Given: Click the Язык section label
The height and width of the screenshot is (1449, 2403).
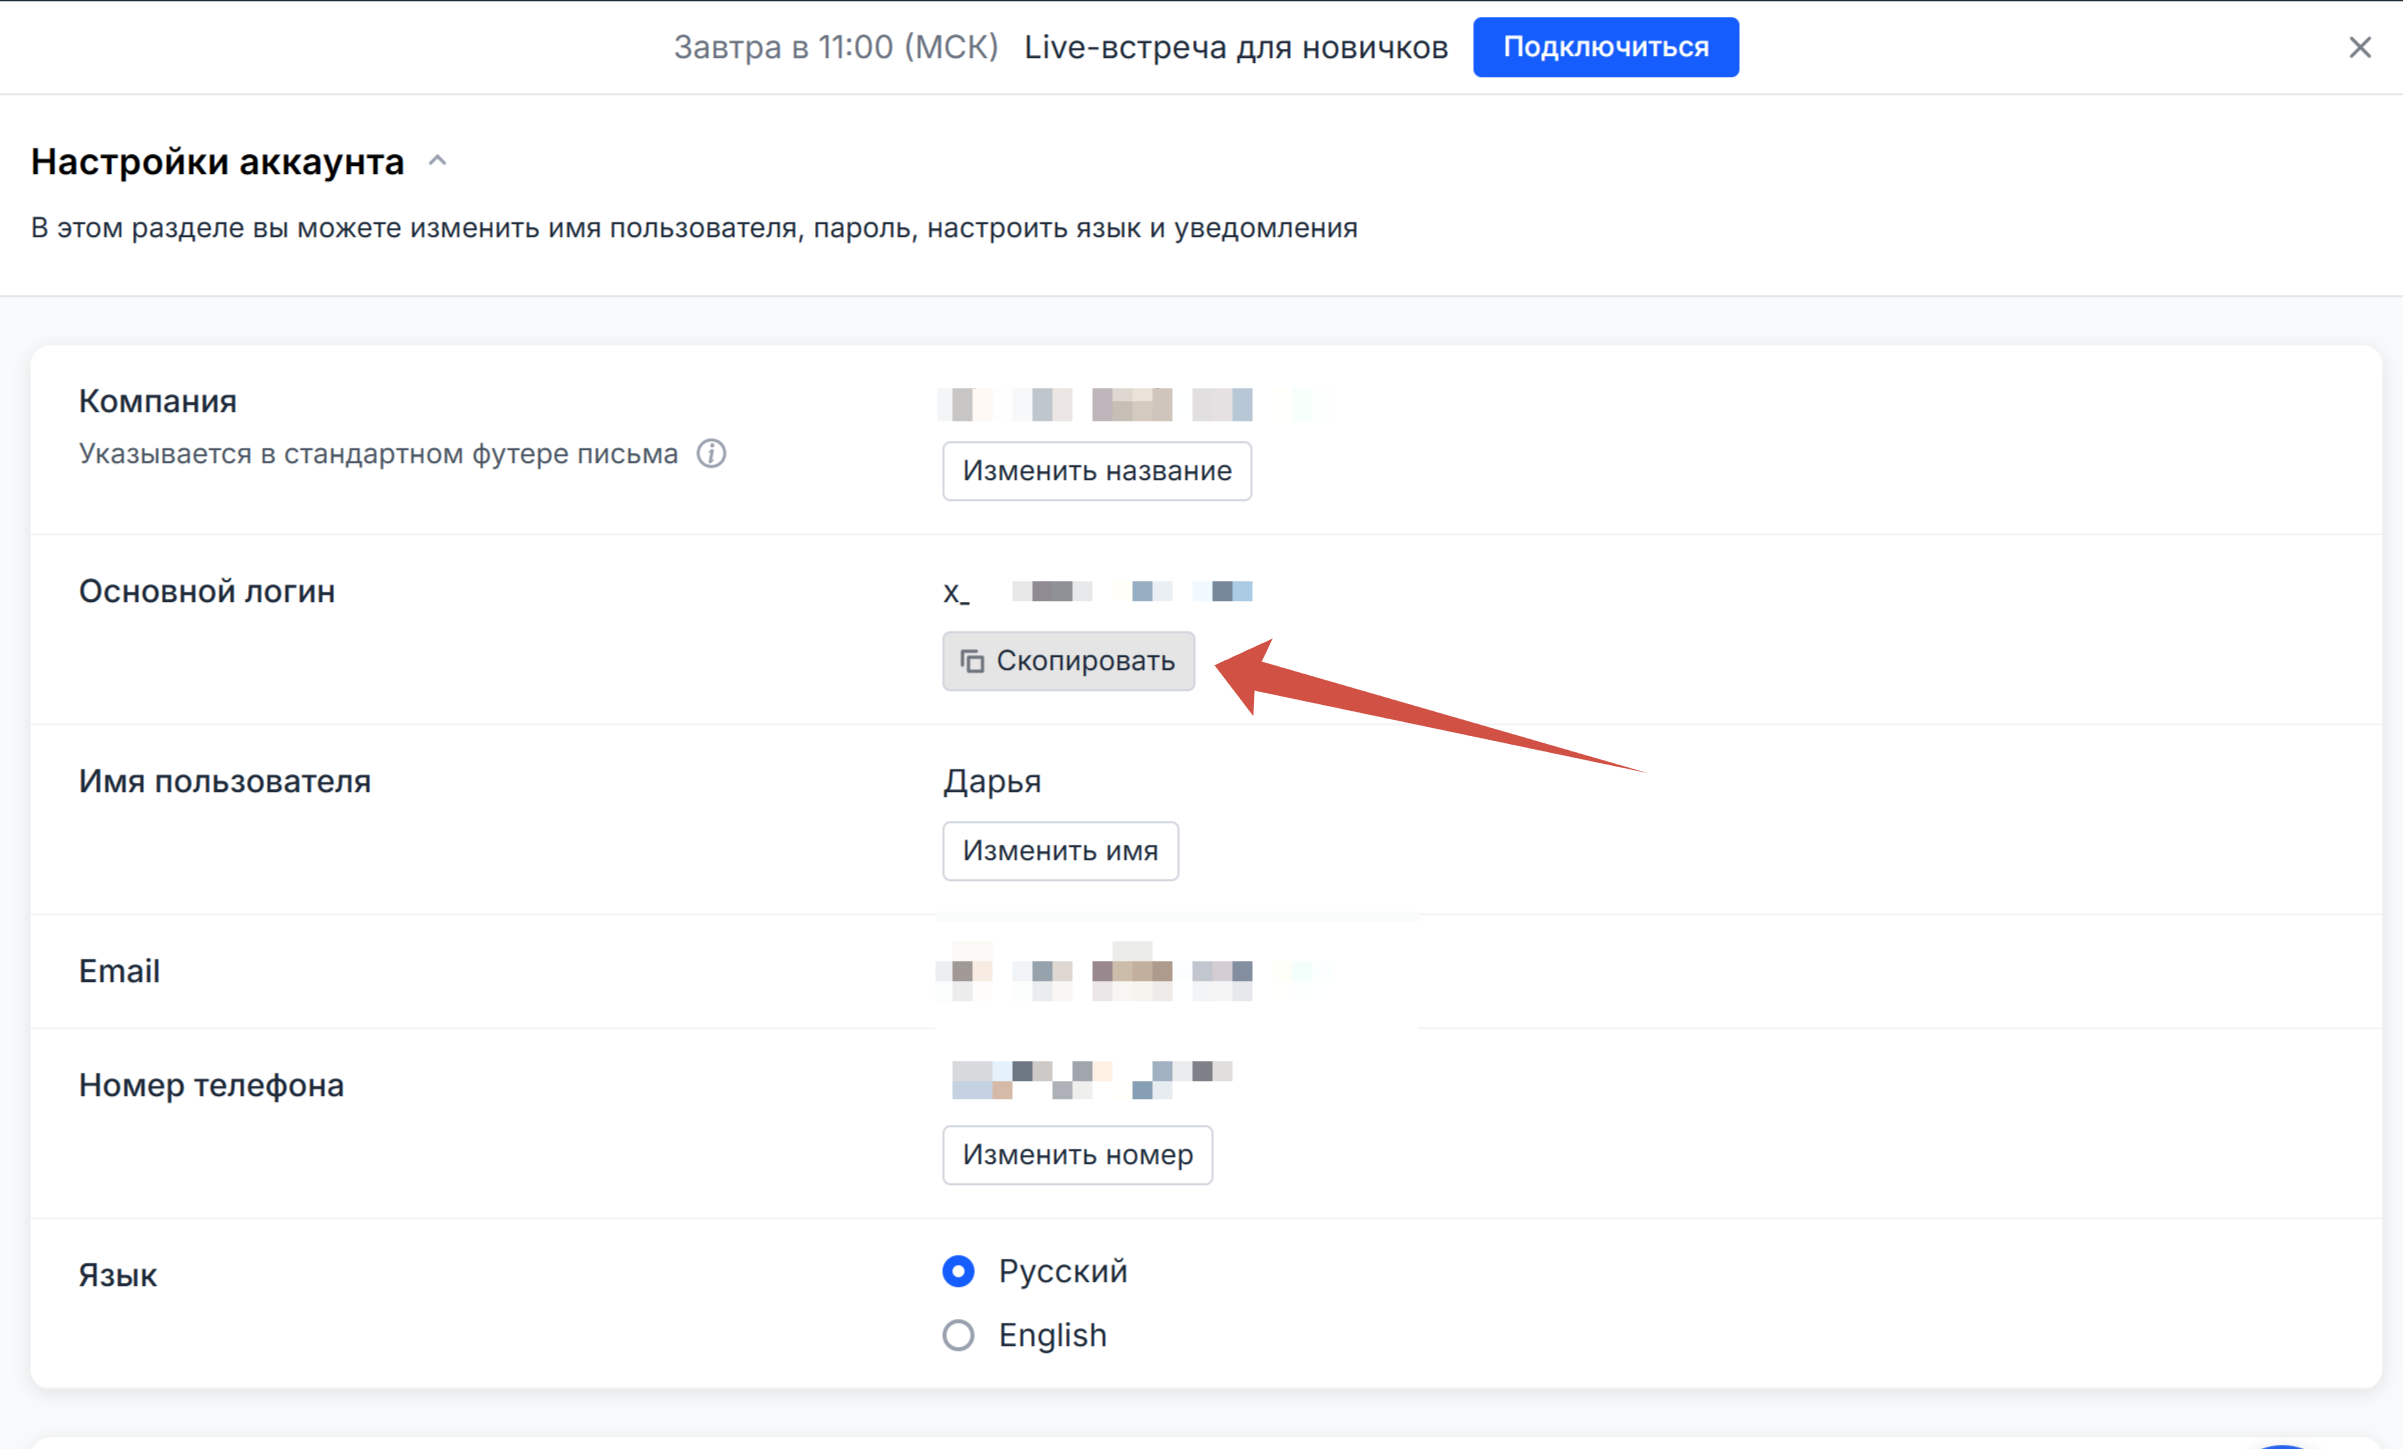Looking at the screenshot, I should coord(118,1276).
